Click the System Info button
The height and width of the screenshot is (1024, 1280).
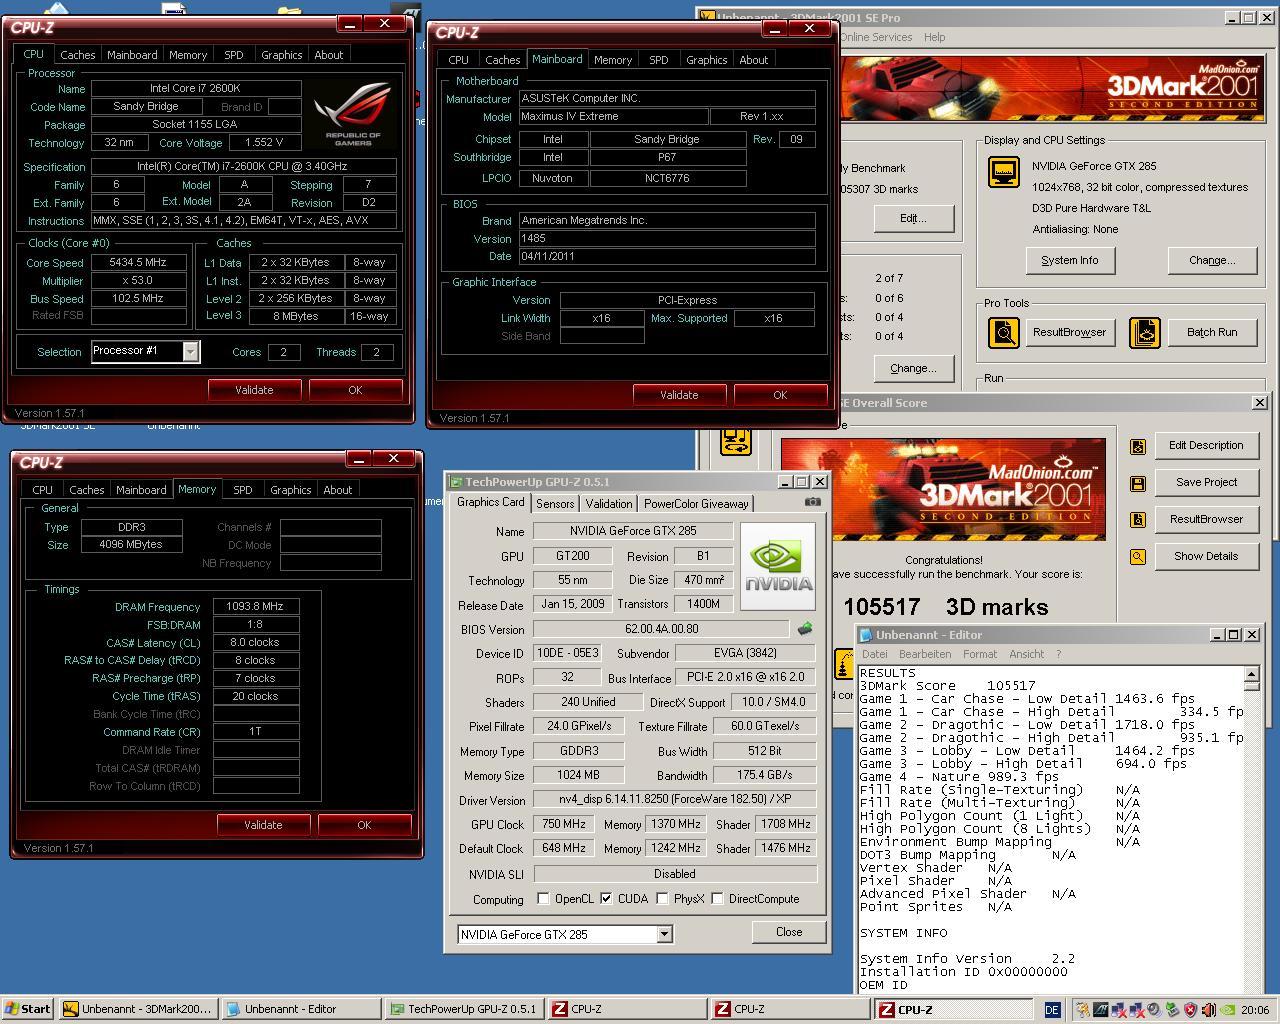click(1069, 260)
